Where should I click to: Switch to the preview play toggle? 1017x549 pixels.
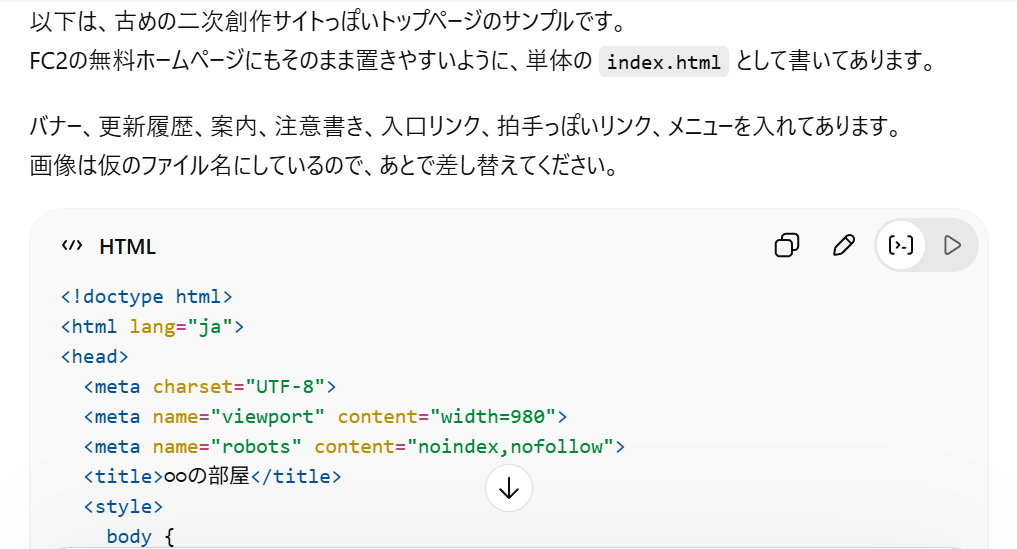pos(952,245)
